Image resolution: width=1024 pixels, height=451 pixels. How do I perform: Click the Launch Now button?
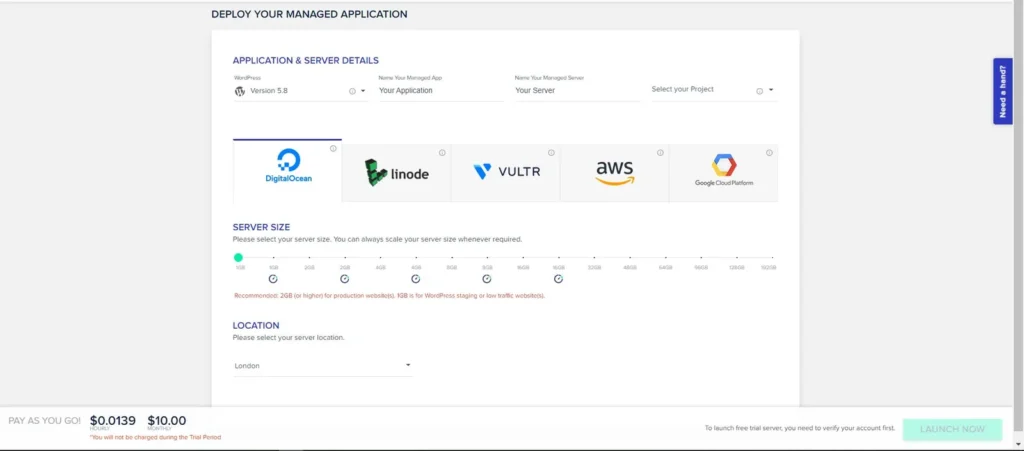pos(952,429)
